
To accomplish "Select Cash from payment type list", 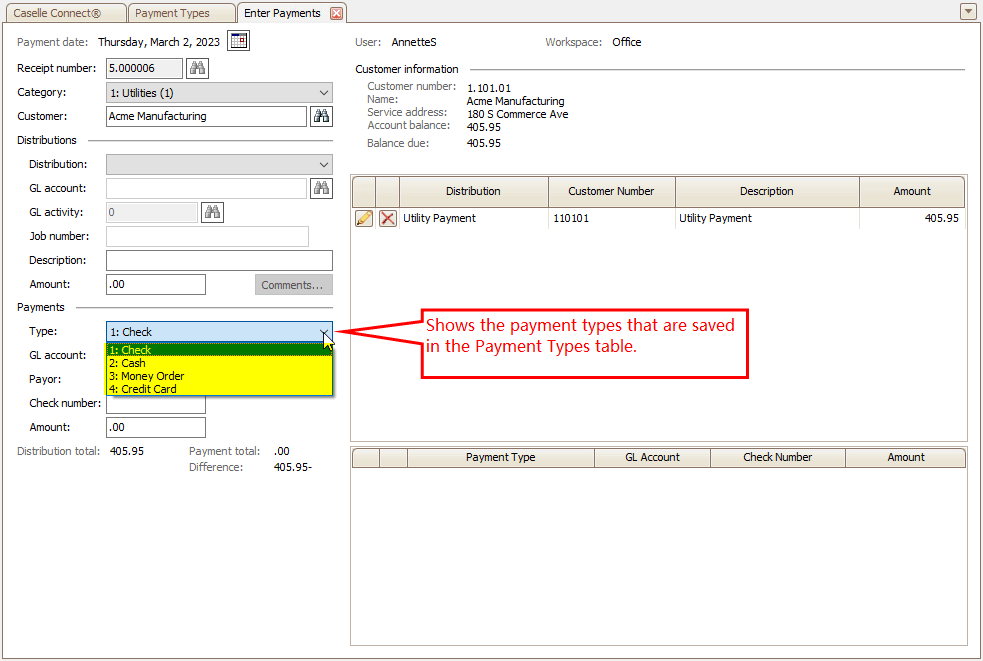I will [x=127, y=363].
